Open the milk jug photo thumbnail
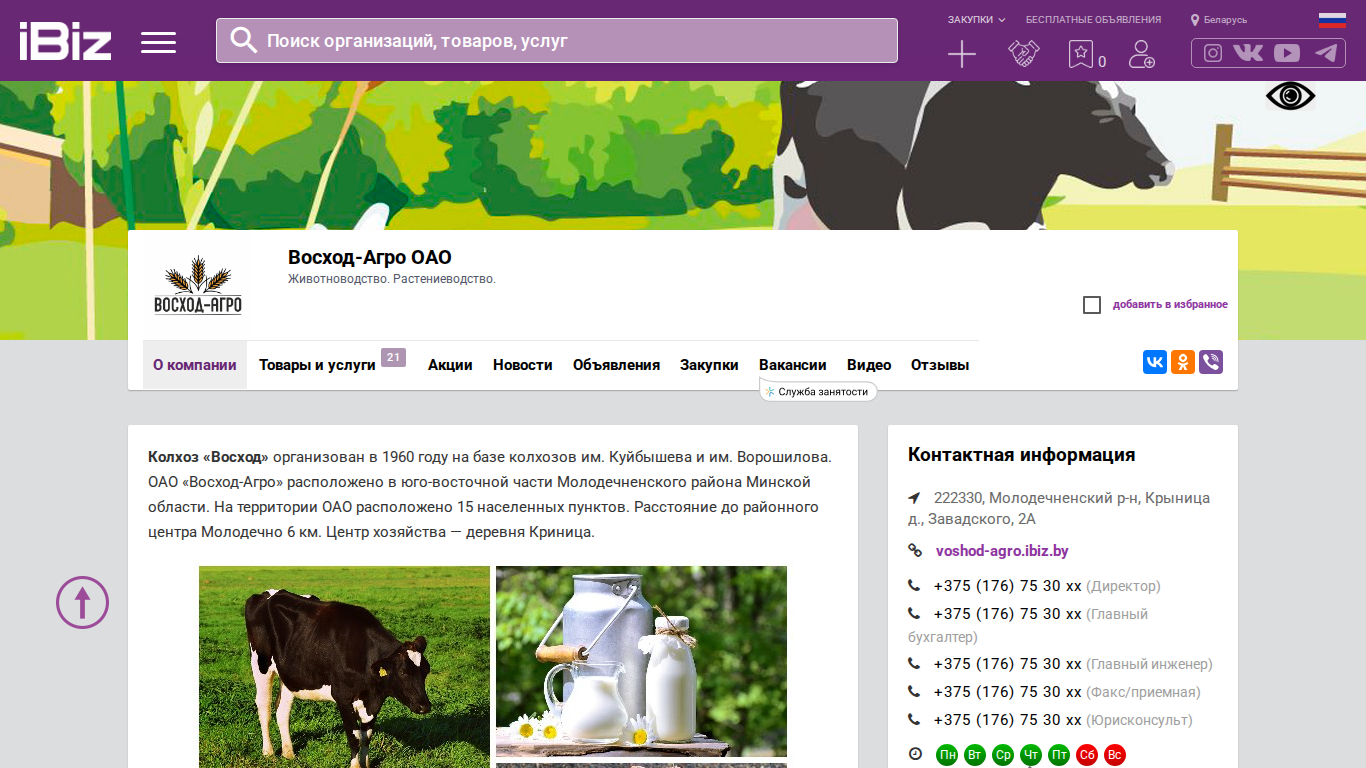 pos(641,661)
